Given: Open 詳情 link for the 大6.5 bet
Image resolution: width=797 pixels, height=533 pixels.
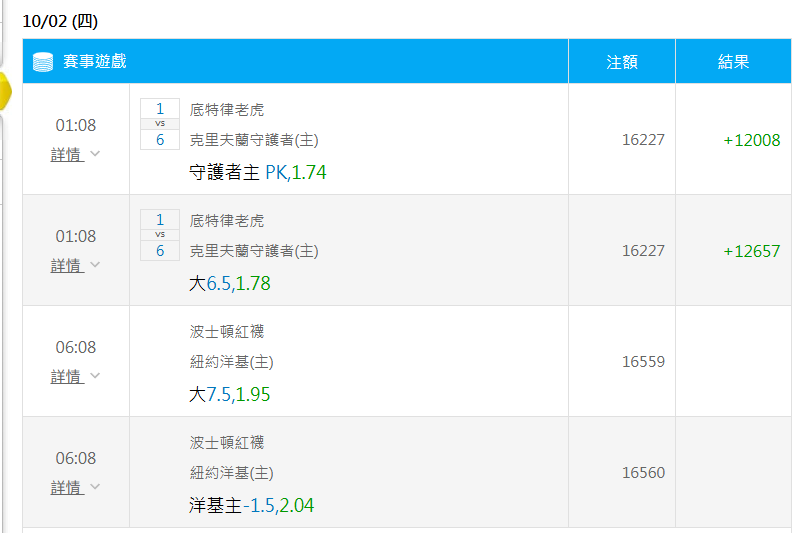Looking at the screenshot, I should coord(67,266).
